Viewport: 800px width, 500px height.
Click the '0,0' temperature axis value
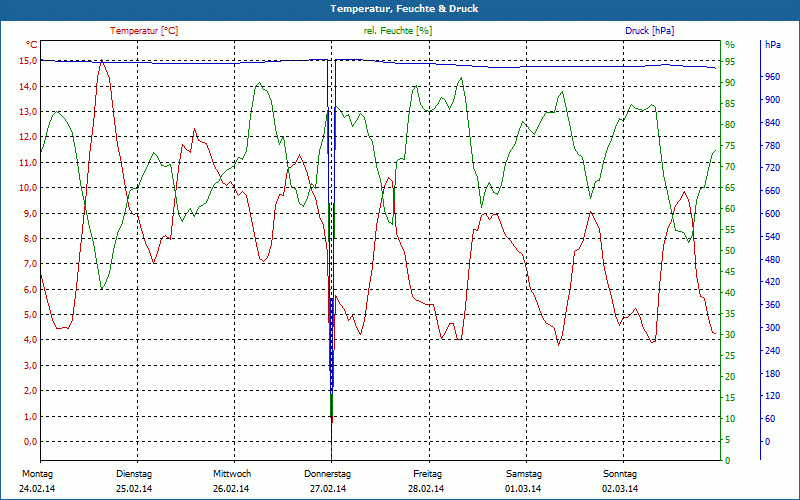(x=29, y=441)
